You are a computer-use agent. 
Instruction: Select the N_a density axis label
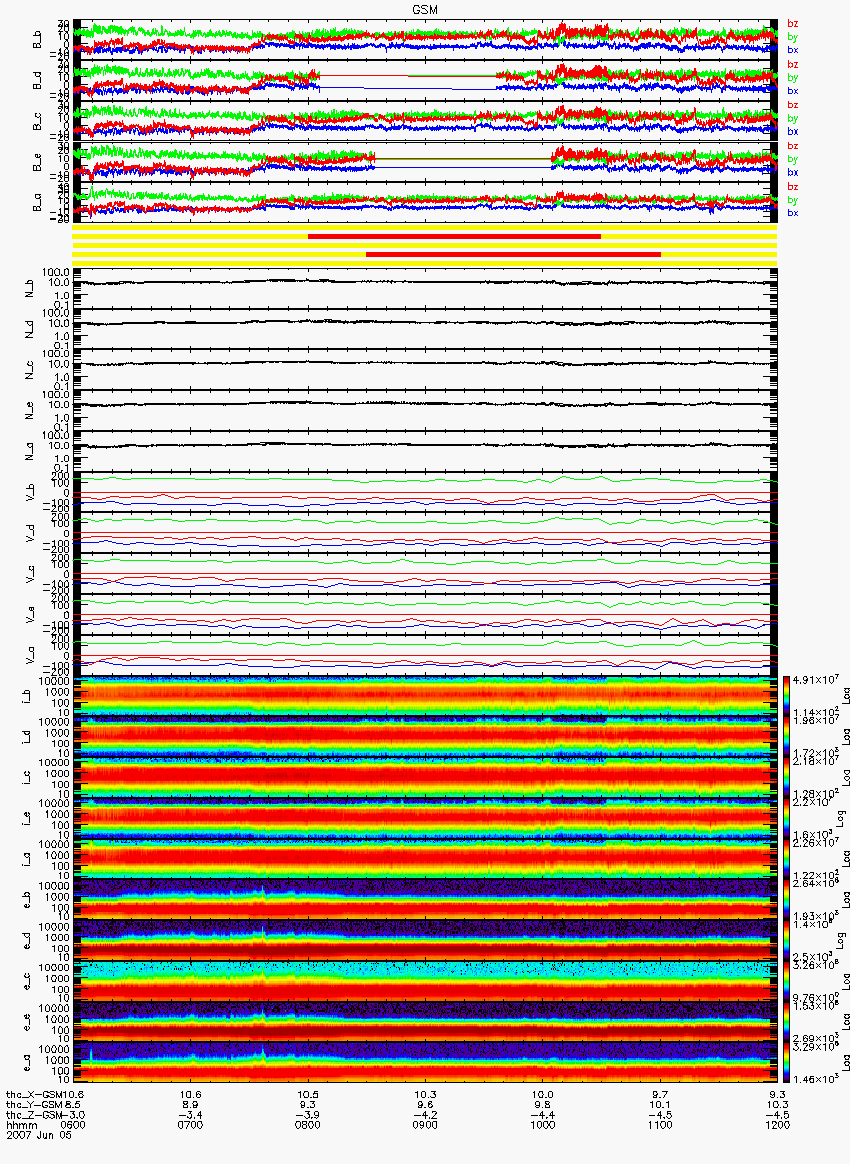point(30,452)
